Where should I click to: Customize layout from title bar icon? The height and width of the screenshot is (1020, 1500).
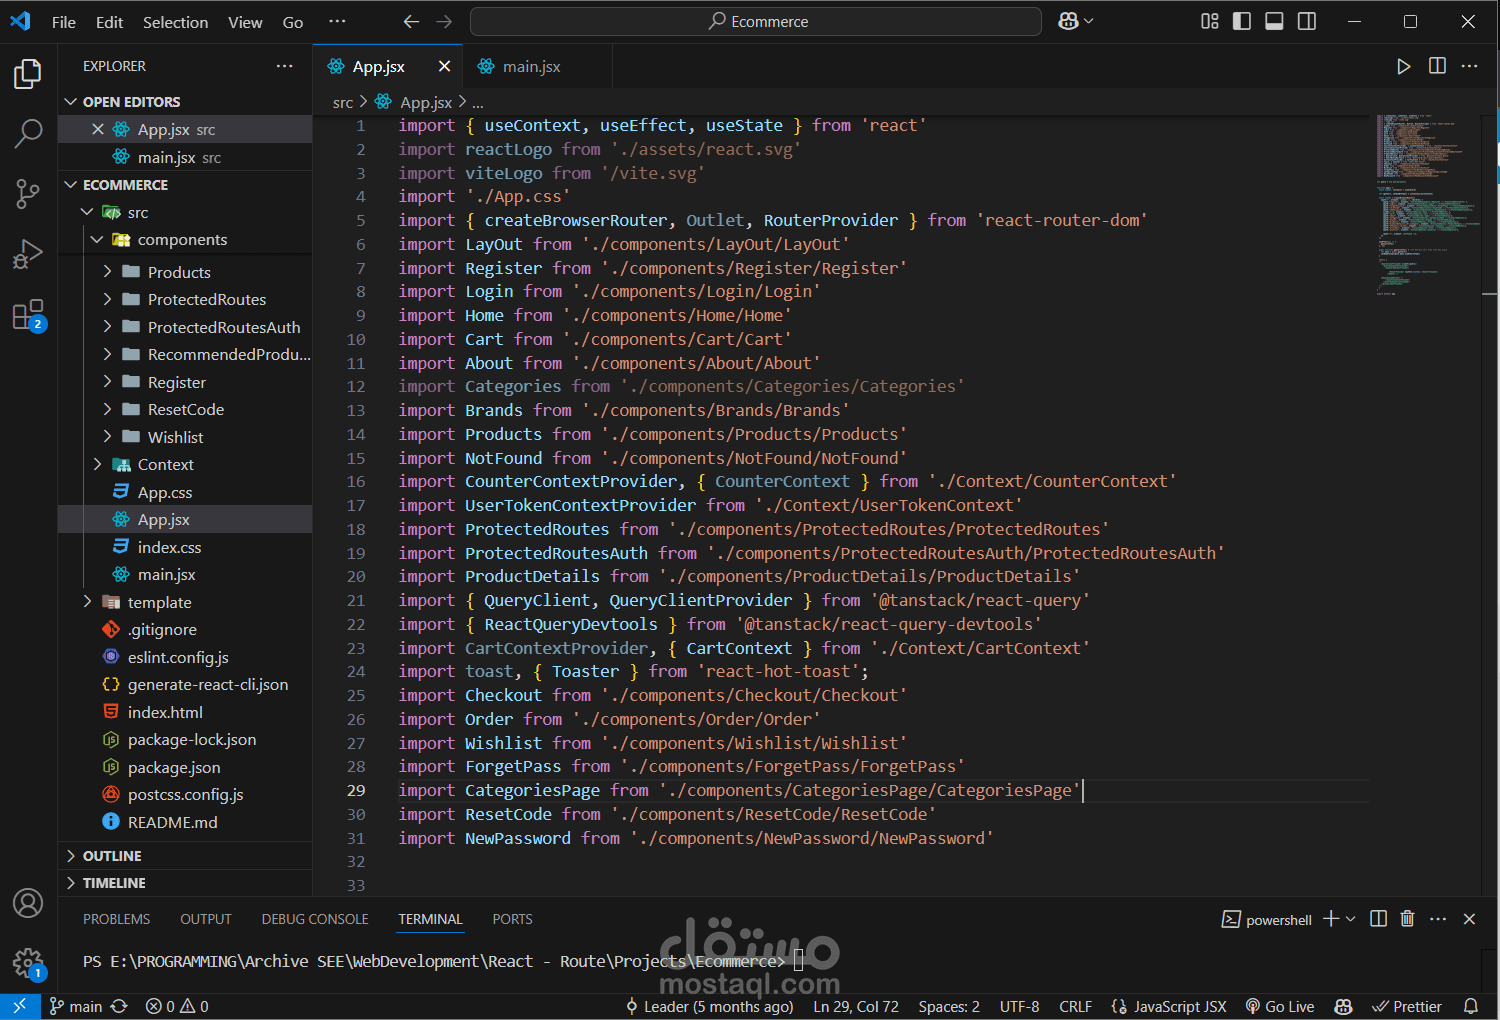1210,21
